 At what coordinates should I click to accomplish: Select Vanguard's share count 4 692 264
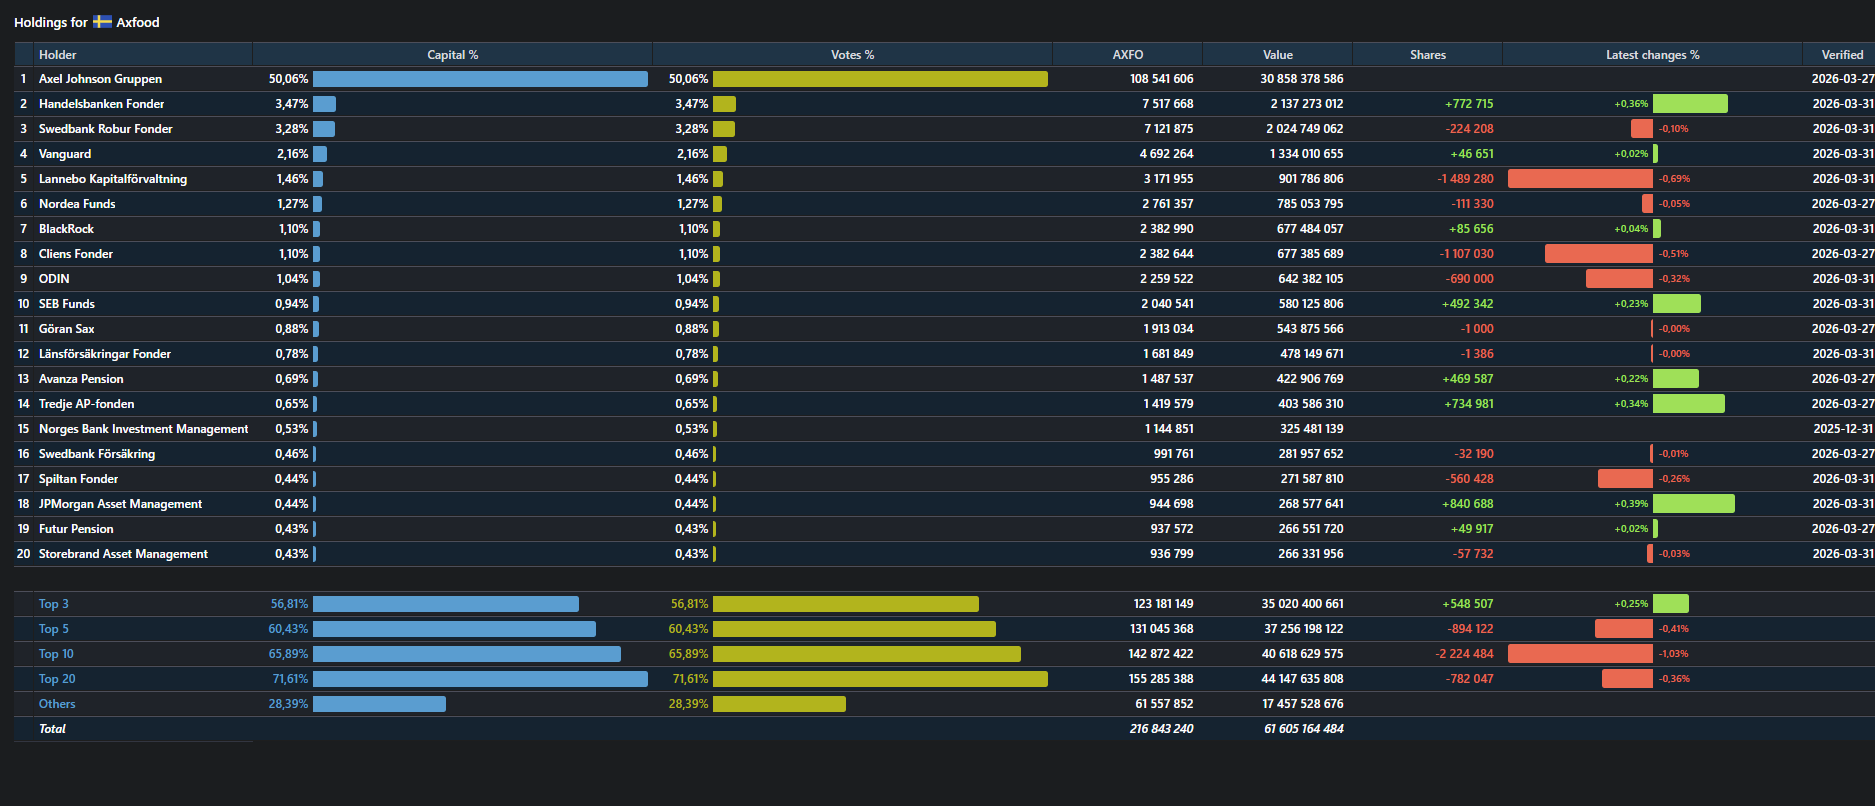tap(1166, 154)
